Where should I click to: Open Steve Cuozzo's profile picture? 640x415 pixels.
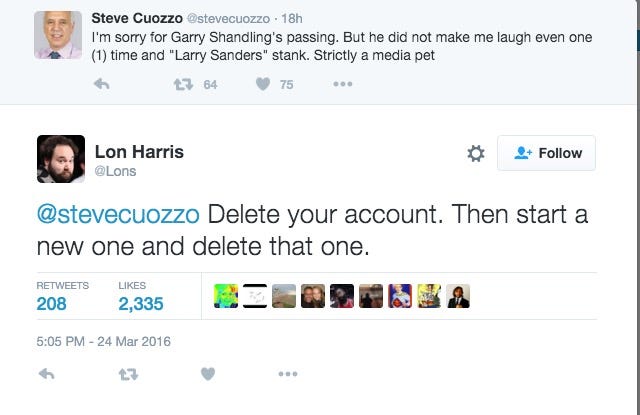58,35
